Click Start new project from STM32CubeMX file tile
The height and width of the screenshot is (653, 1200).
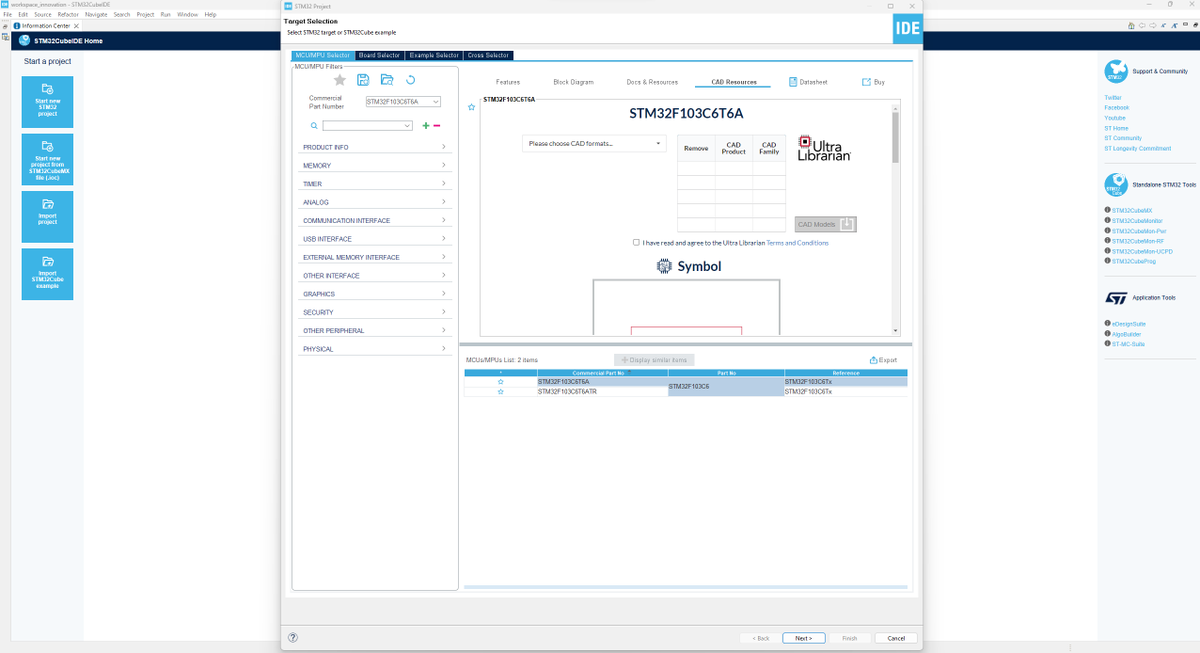pos(47,160)
